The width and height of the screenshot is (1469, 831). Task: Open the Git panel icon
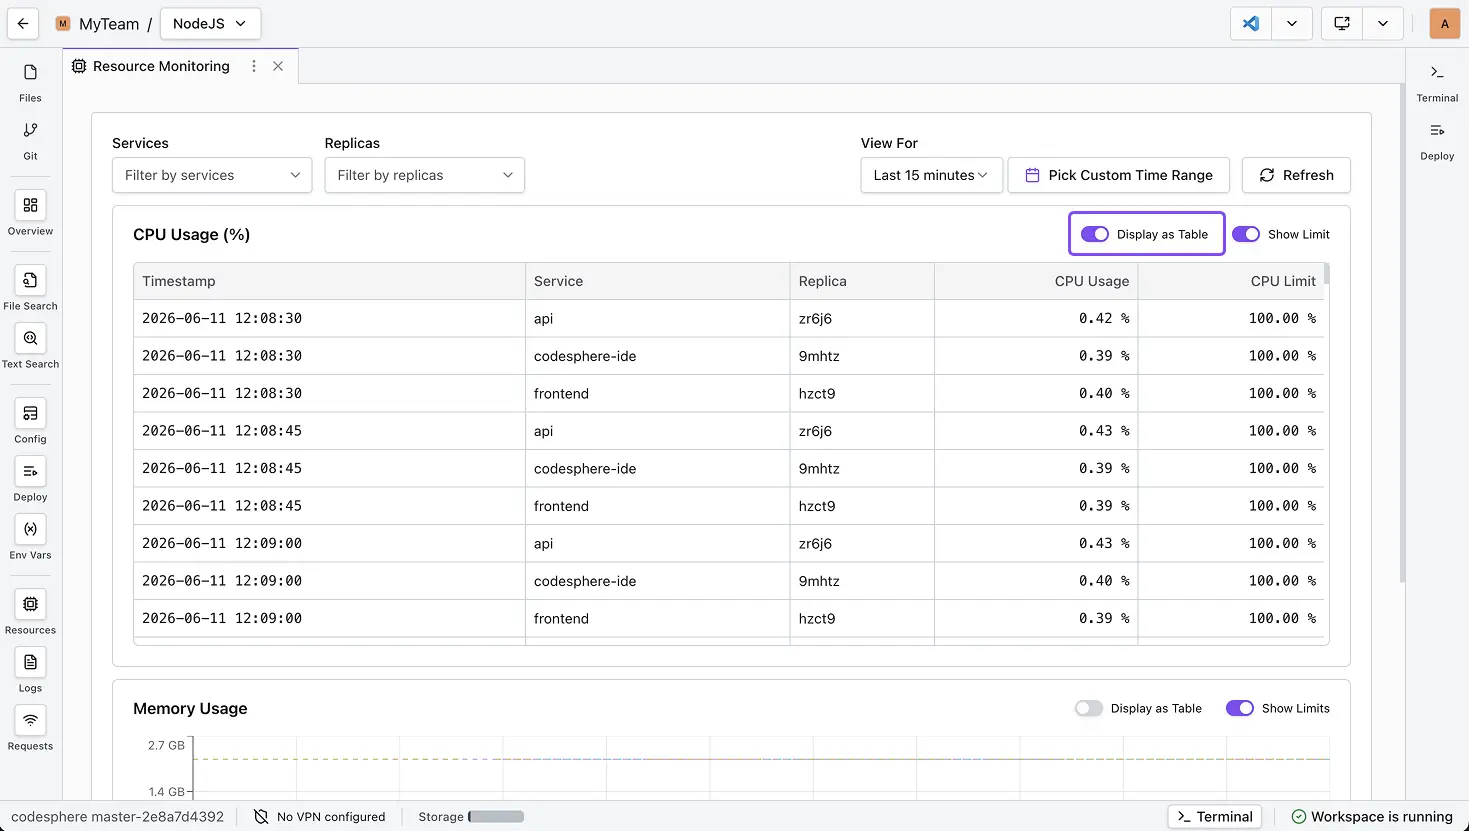(30, 141)
